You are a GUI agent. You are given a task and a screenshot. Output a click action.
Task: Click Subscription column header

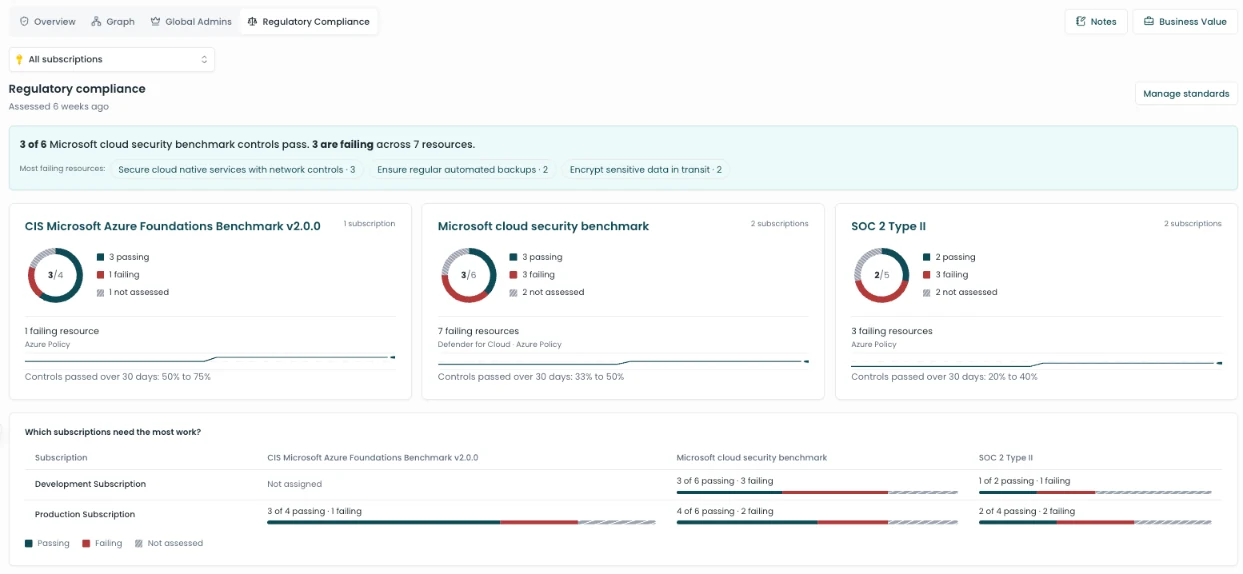[61, 457]
